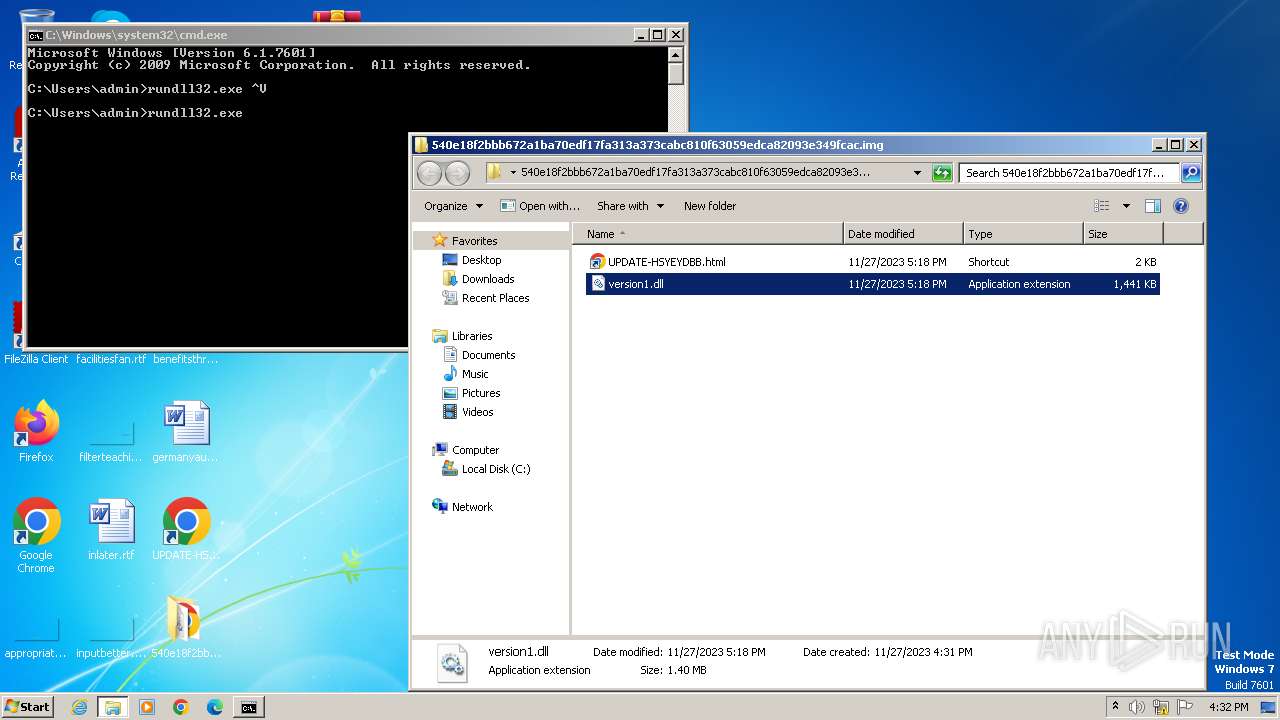Select inlater.rtf desktop document
1280x720 pixels.
(x=111, y=530)
